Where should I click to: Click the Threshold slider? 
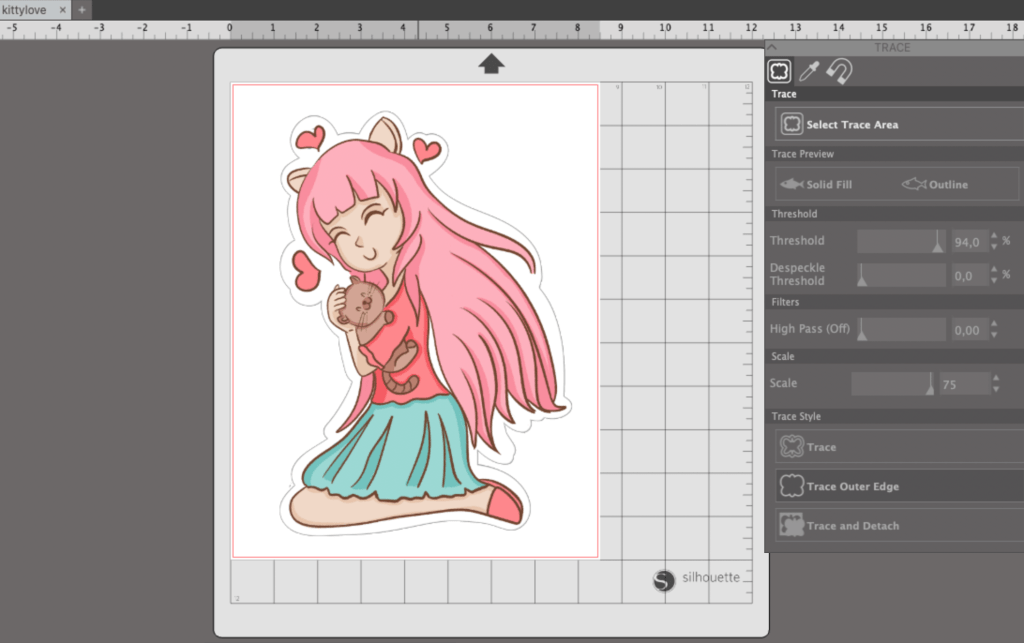[901, 241]
